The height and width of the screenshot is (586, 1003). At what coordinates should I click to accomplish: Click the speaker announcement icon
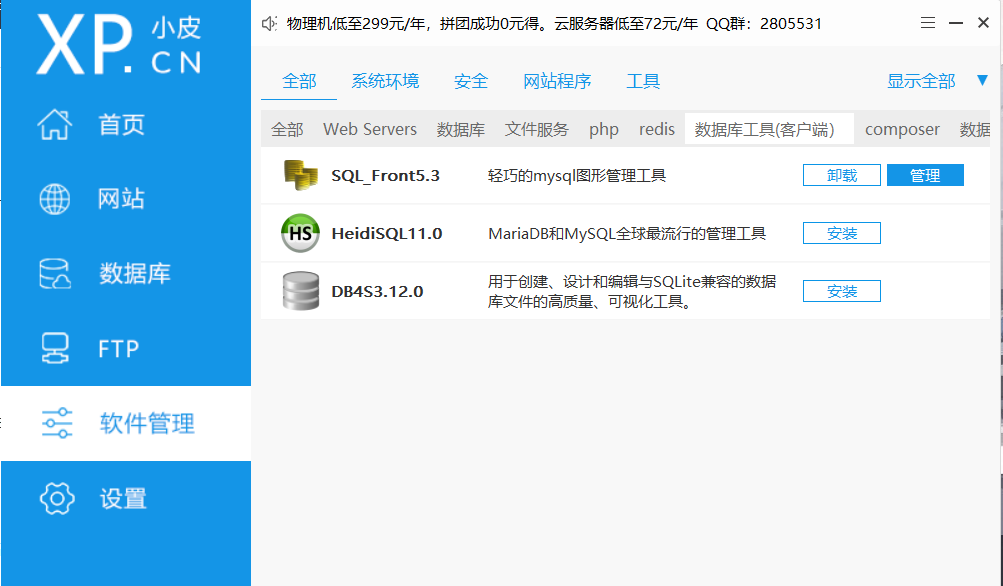[x=269, y=24]
